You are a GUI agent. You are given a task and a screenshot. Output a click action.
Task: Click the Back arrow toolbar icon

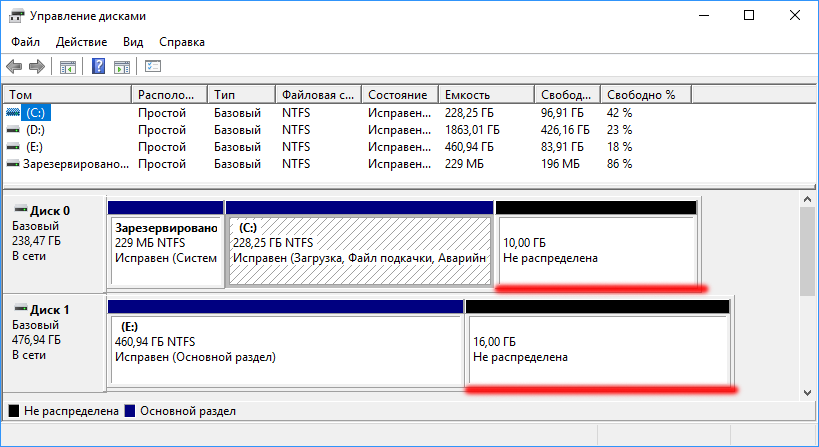coord(14,67)
